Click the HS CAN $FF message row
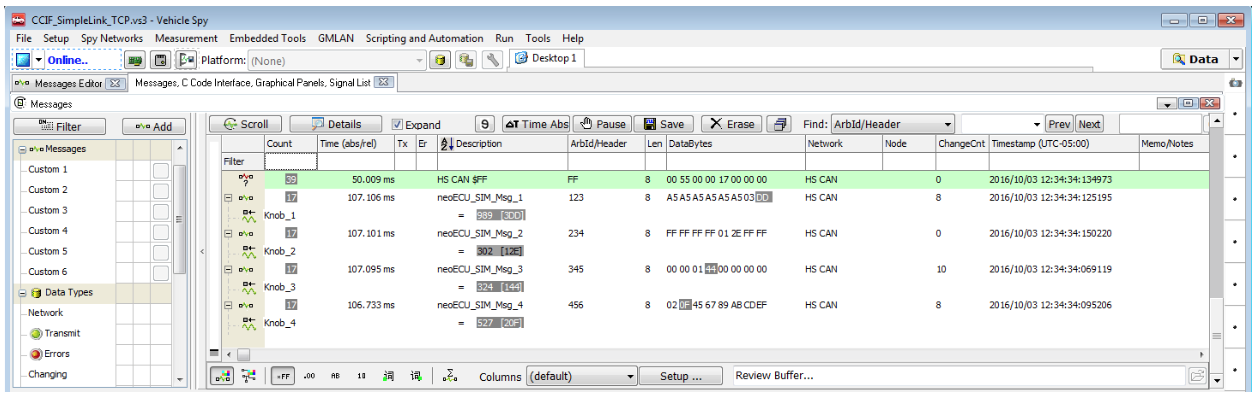Screen dimensions: 1260x396 715,180
